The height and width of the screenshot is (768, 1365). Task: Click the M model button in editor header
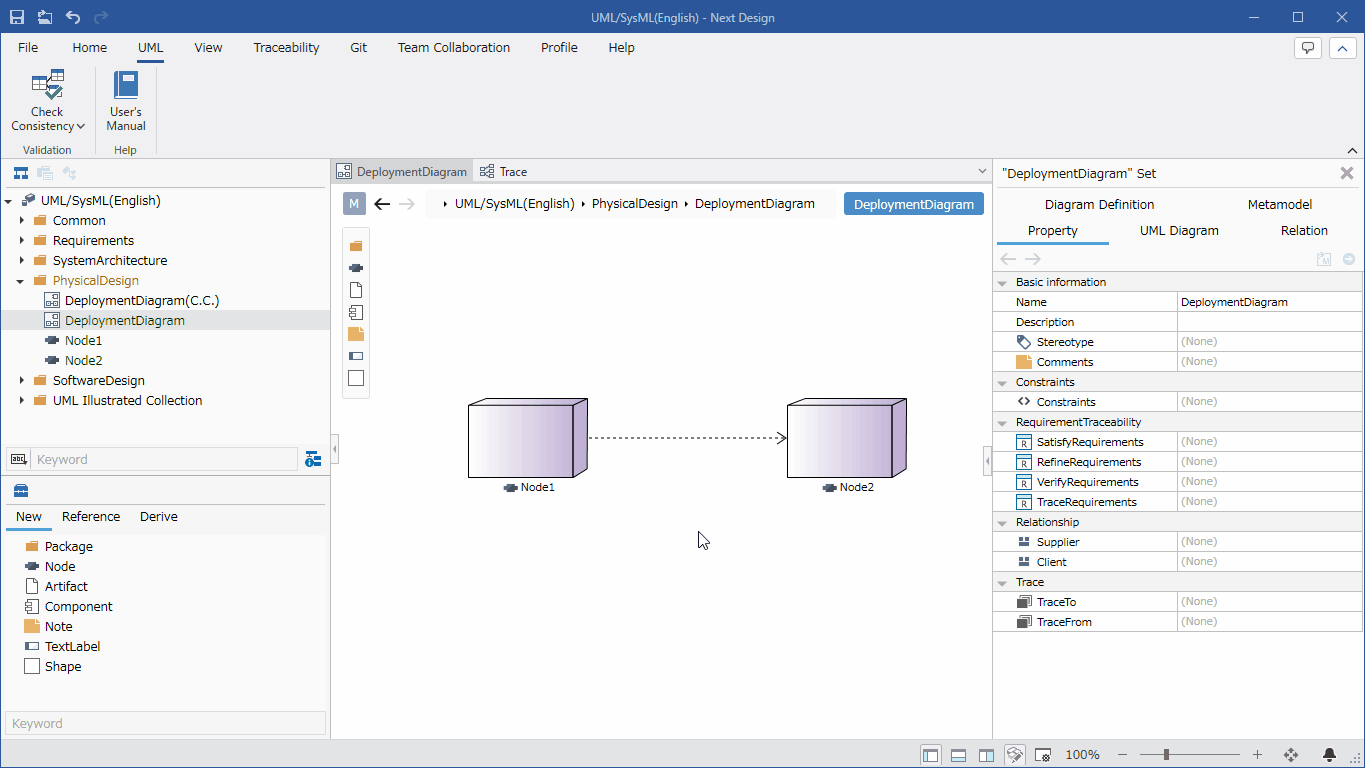click(354, 204)
